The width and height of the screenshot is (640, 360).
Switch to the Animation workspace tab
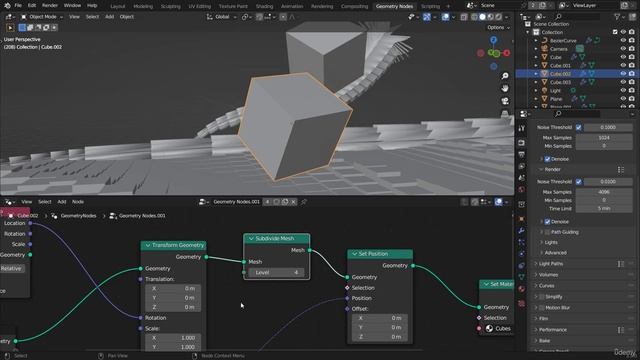tap(292, 6)
